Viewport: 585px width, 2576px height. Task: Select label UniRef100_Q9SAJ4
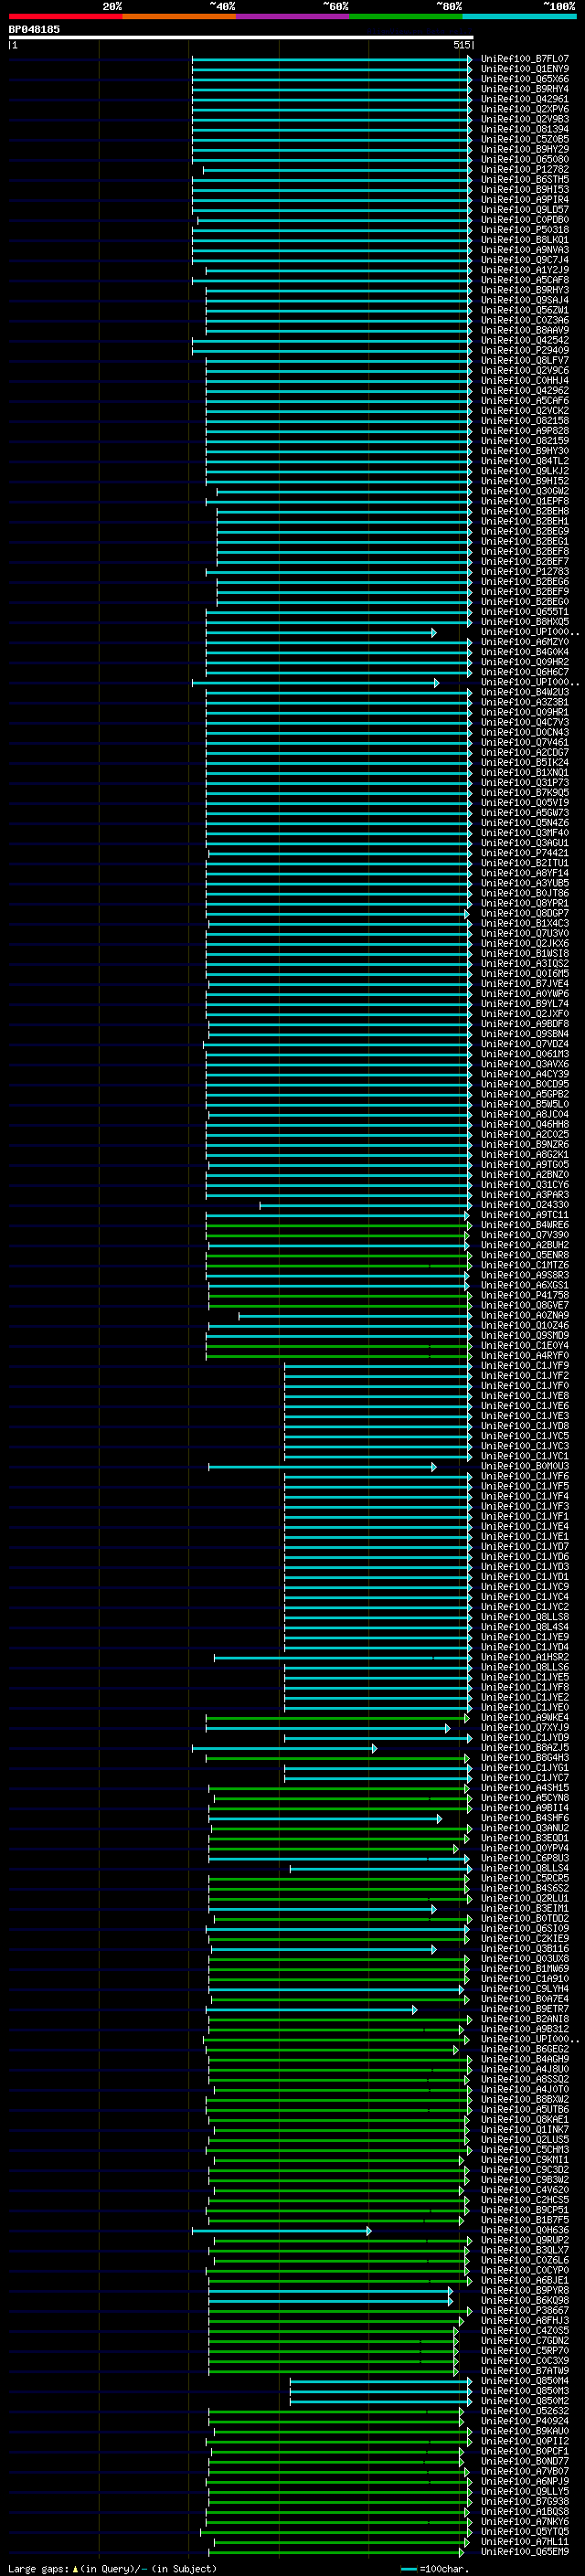coord(525,300)
